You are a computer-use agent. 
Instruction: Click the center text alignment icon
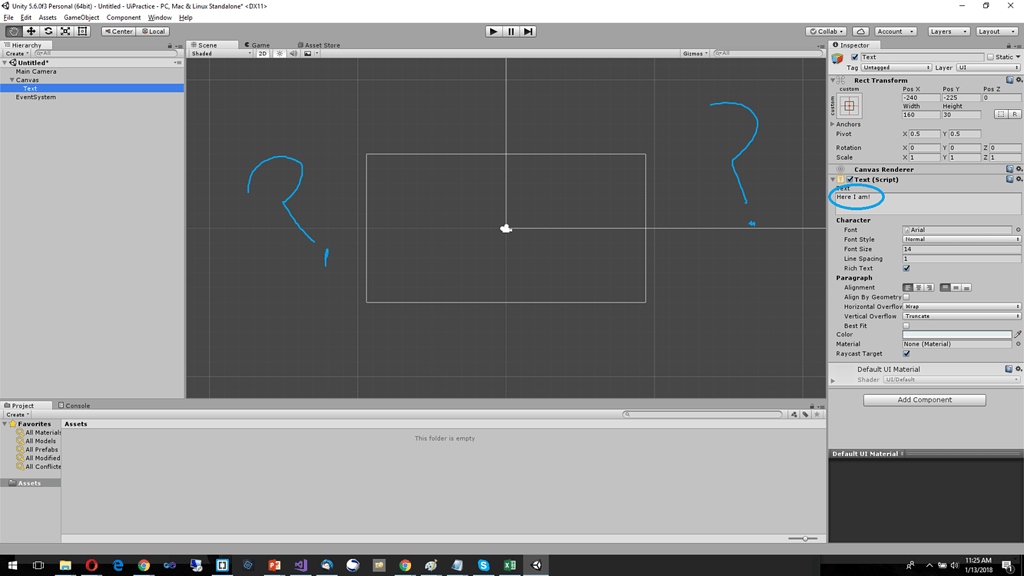pyautogui.click(x=919, y=288)
